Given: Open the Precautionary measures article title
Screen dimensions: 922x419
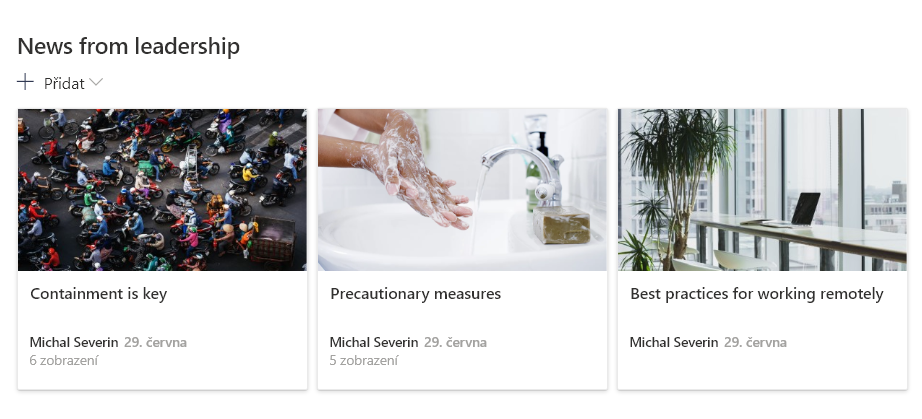Looking at the screenshot, I should click(x=416, y=294).
